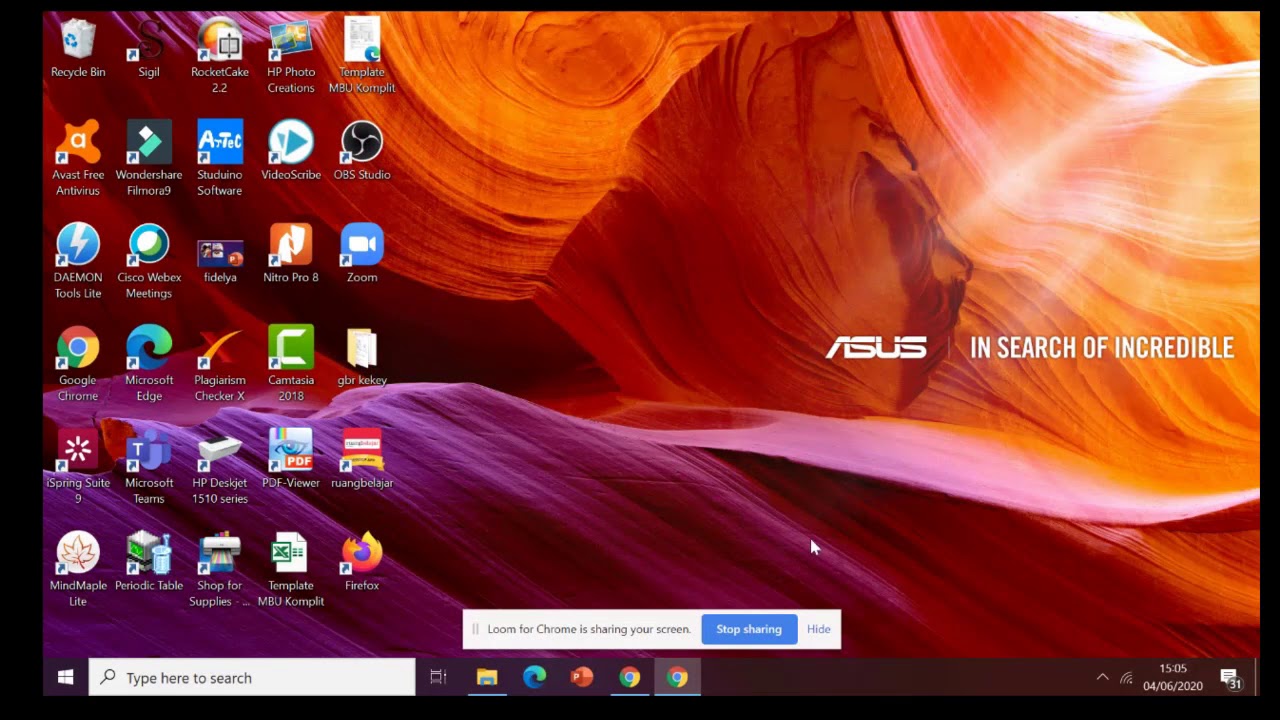Open the clock showing 15:05
The height and width of the screenshot is (720, 1280).
tap(1173, 677)
